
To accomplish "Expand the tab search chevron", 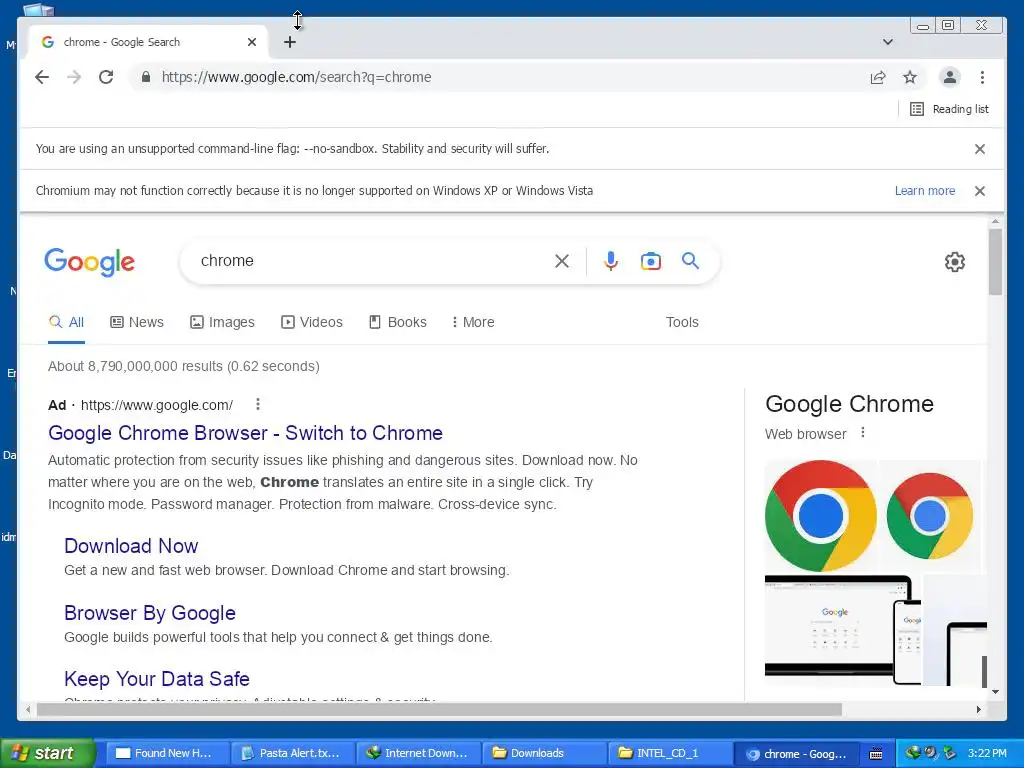I will (888, 42).
